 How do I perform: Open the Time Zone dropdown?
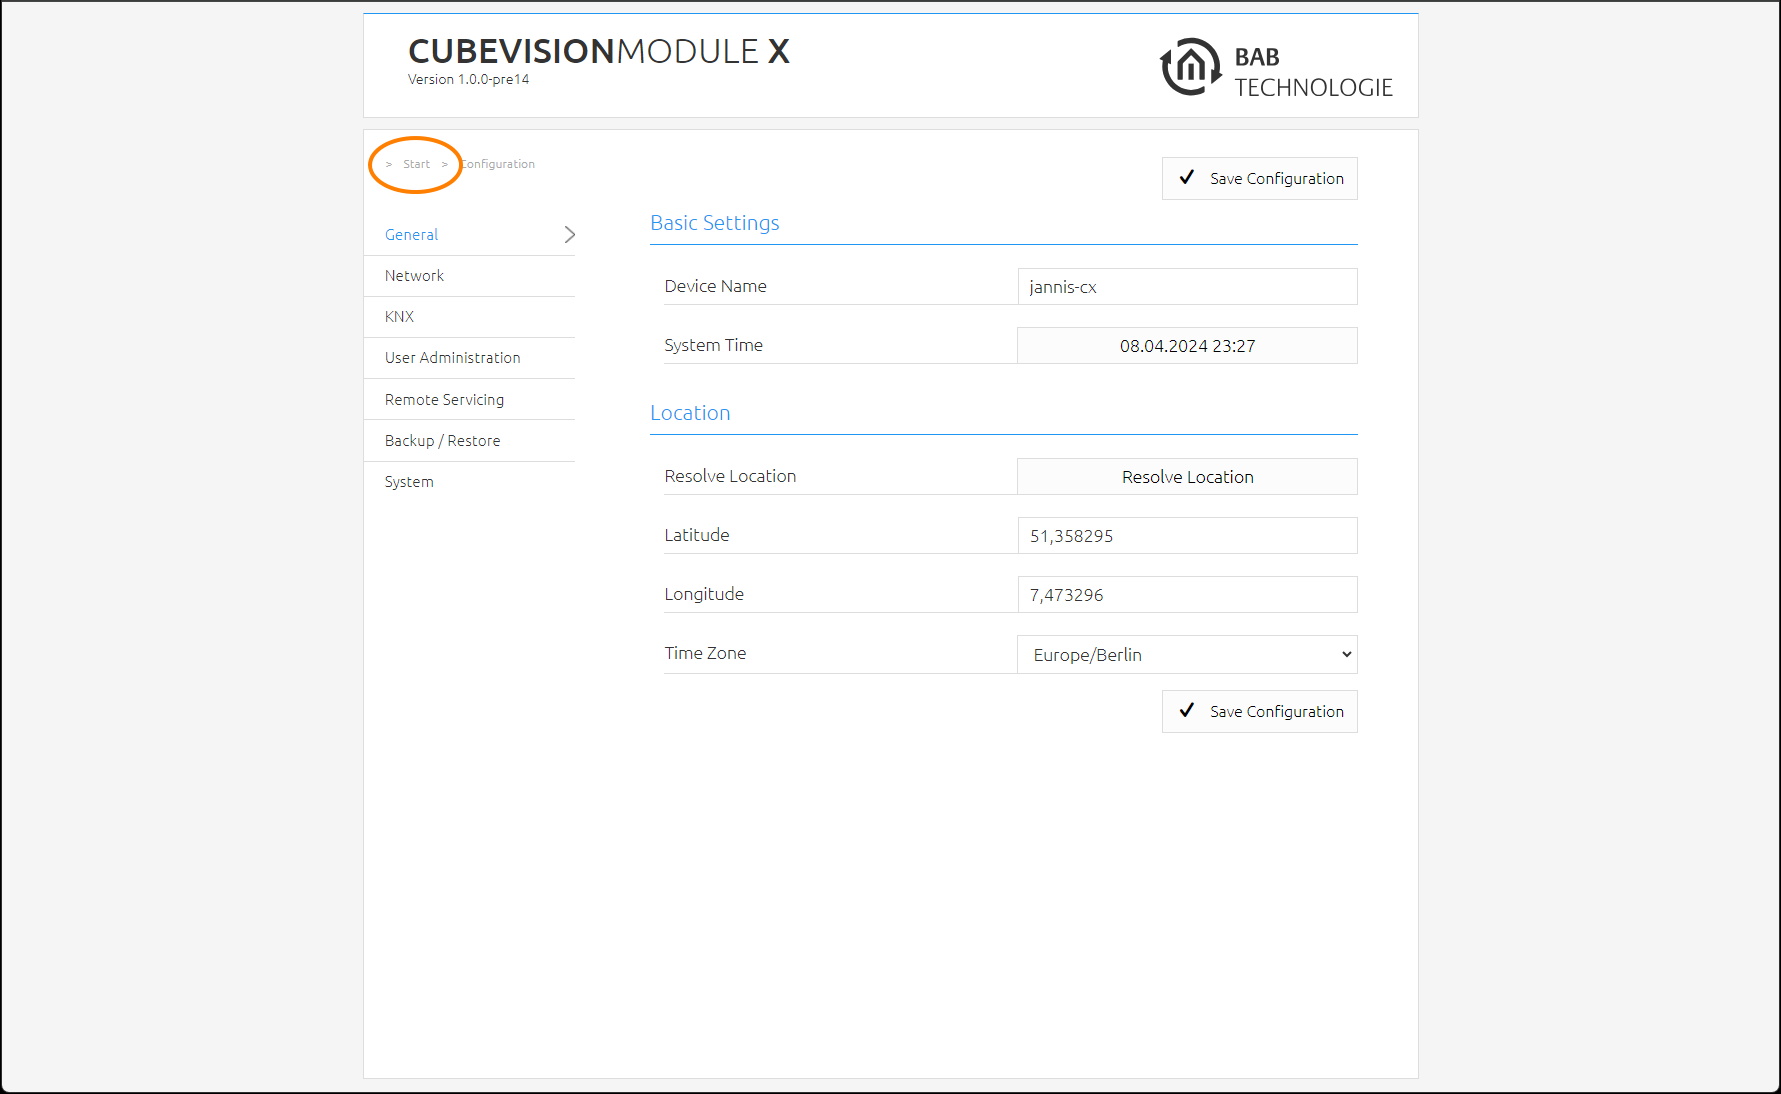pyautogui.click(x=1187, y=655)
